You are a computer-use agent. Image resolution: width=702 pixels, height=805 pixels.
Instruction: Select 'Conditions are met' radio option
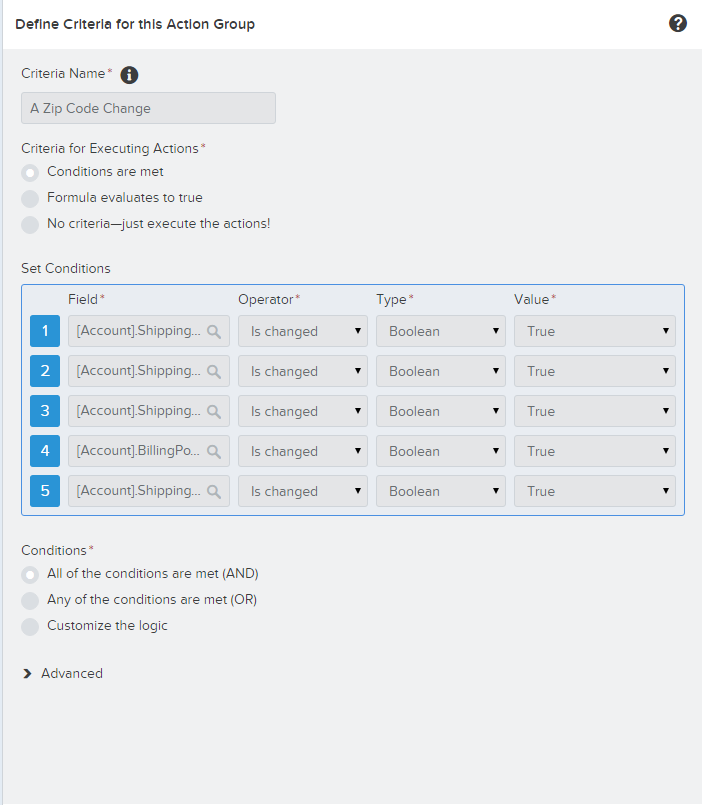coord(31,172)
